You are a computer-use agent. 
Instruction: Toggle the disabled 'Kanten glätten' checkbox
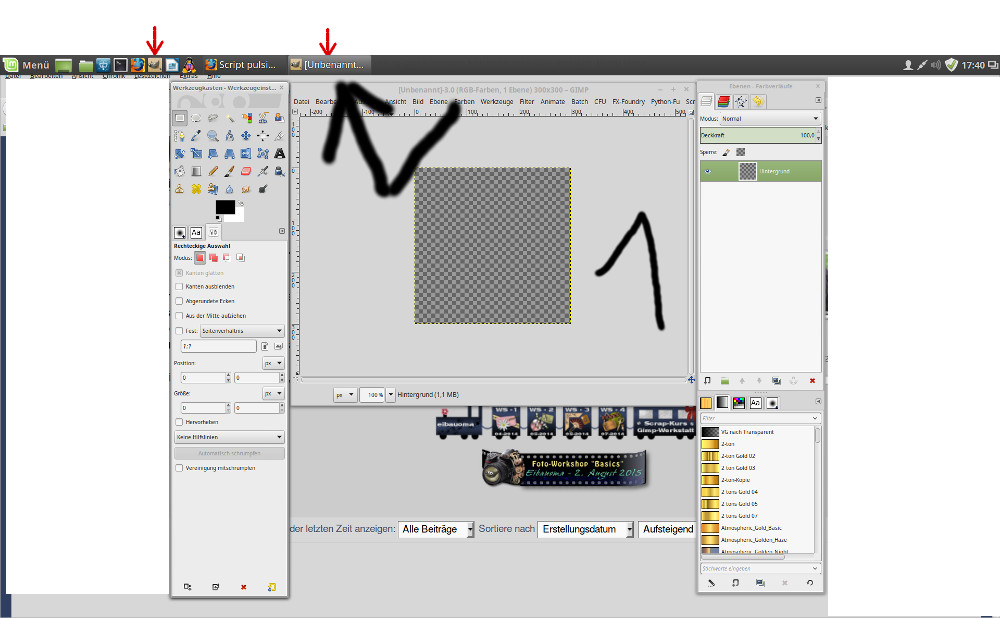179,273
